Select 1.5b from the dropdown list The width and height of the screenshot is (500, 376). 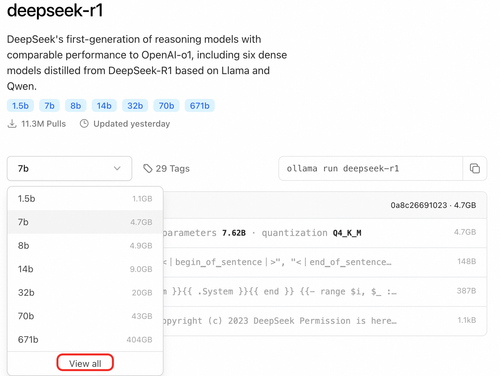pos(85,199)
